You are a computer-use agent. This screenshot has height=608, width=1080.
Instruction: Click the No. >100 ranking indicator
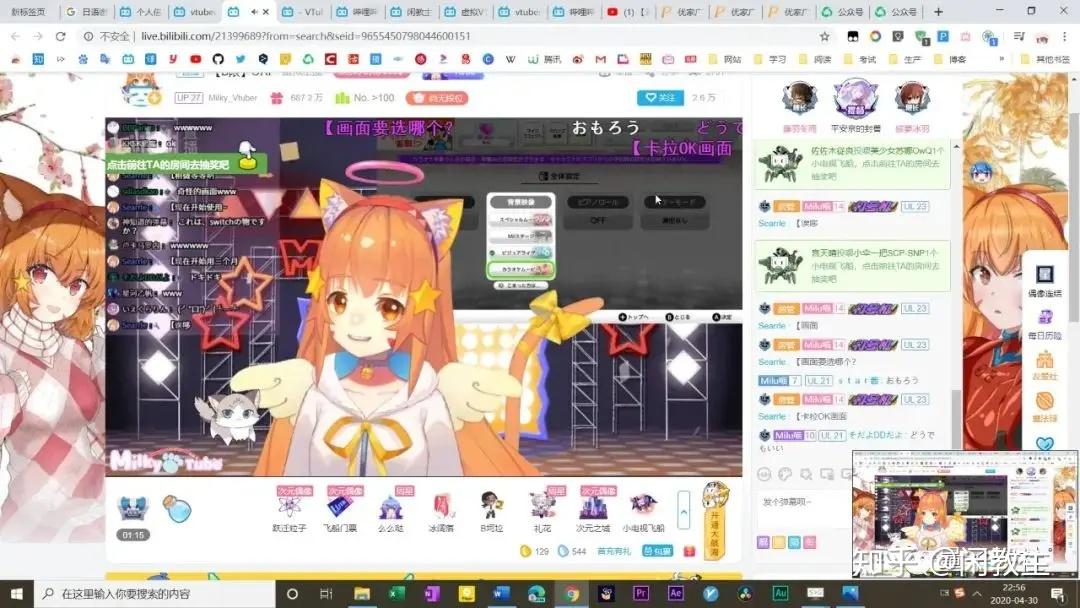click(365, 98)
